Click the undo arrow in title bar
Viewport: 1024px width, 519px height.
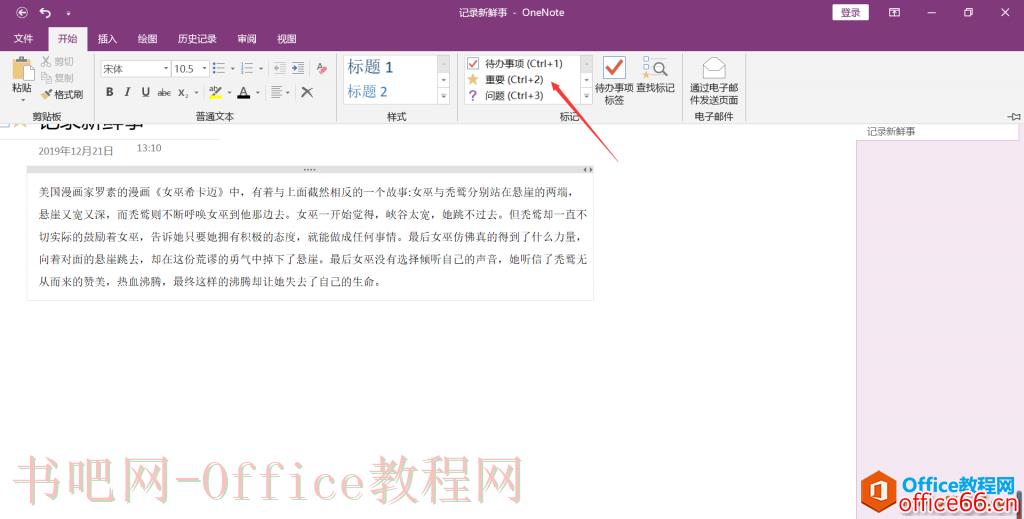coord(45,12)
